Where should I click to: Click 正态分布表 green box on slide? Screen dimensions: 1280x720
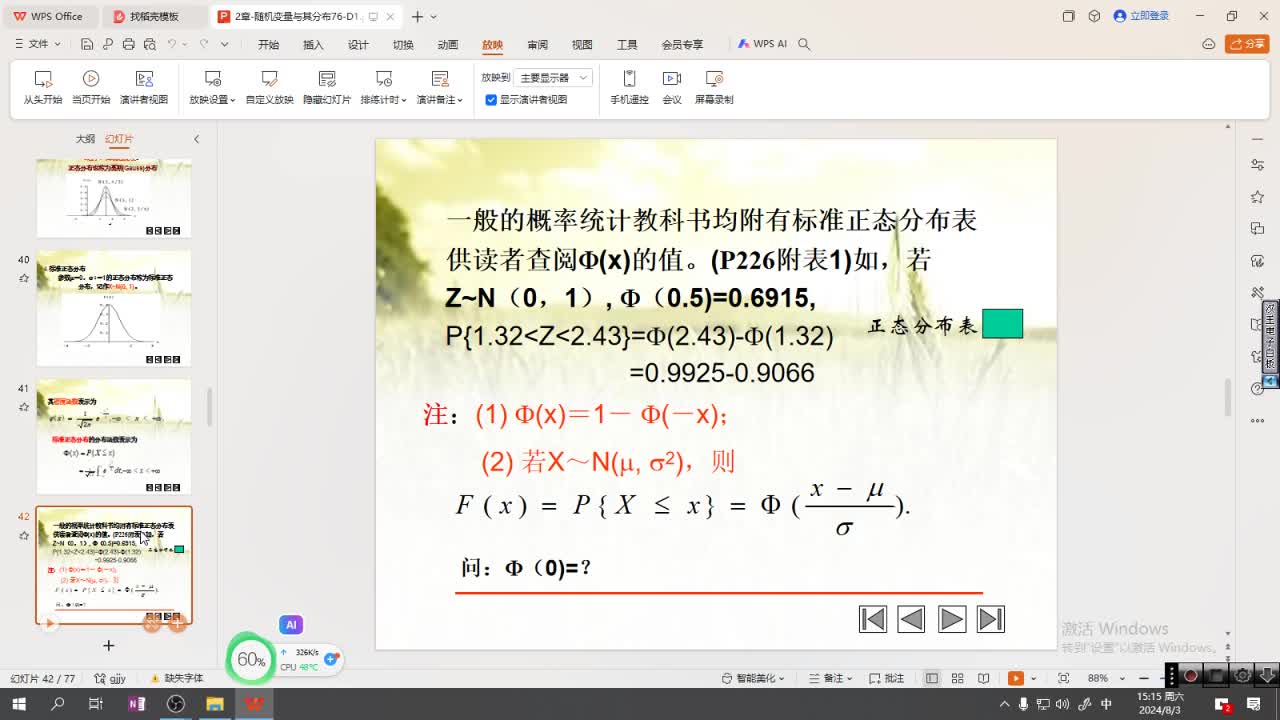pos(1002,324)
